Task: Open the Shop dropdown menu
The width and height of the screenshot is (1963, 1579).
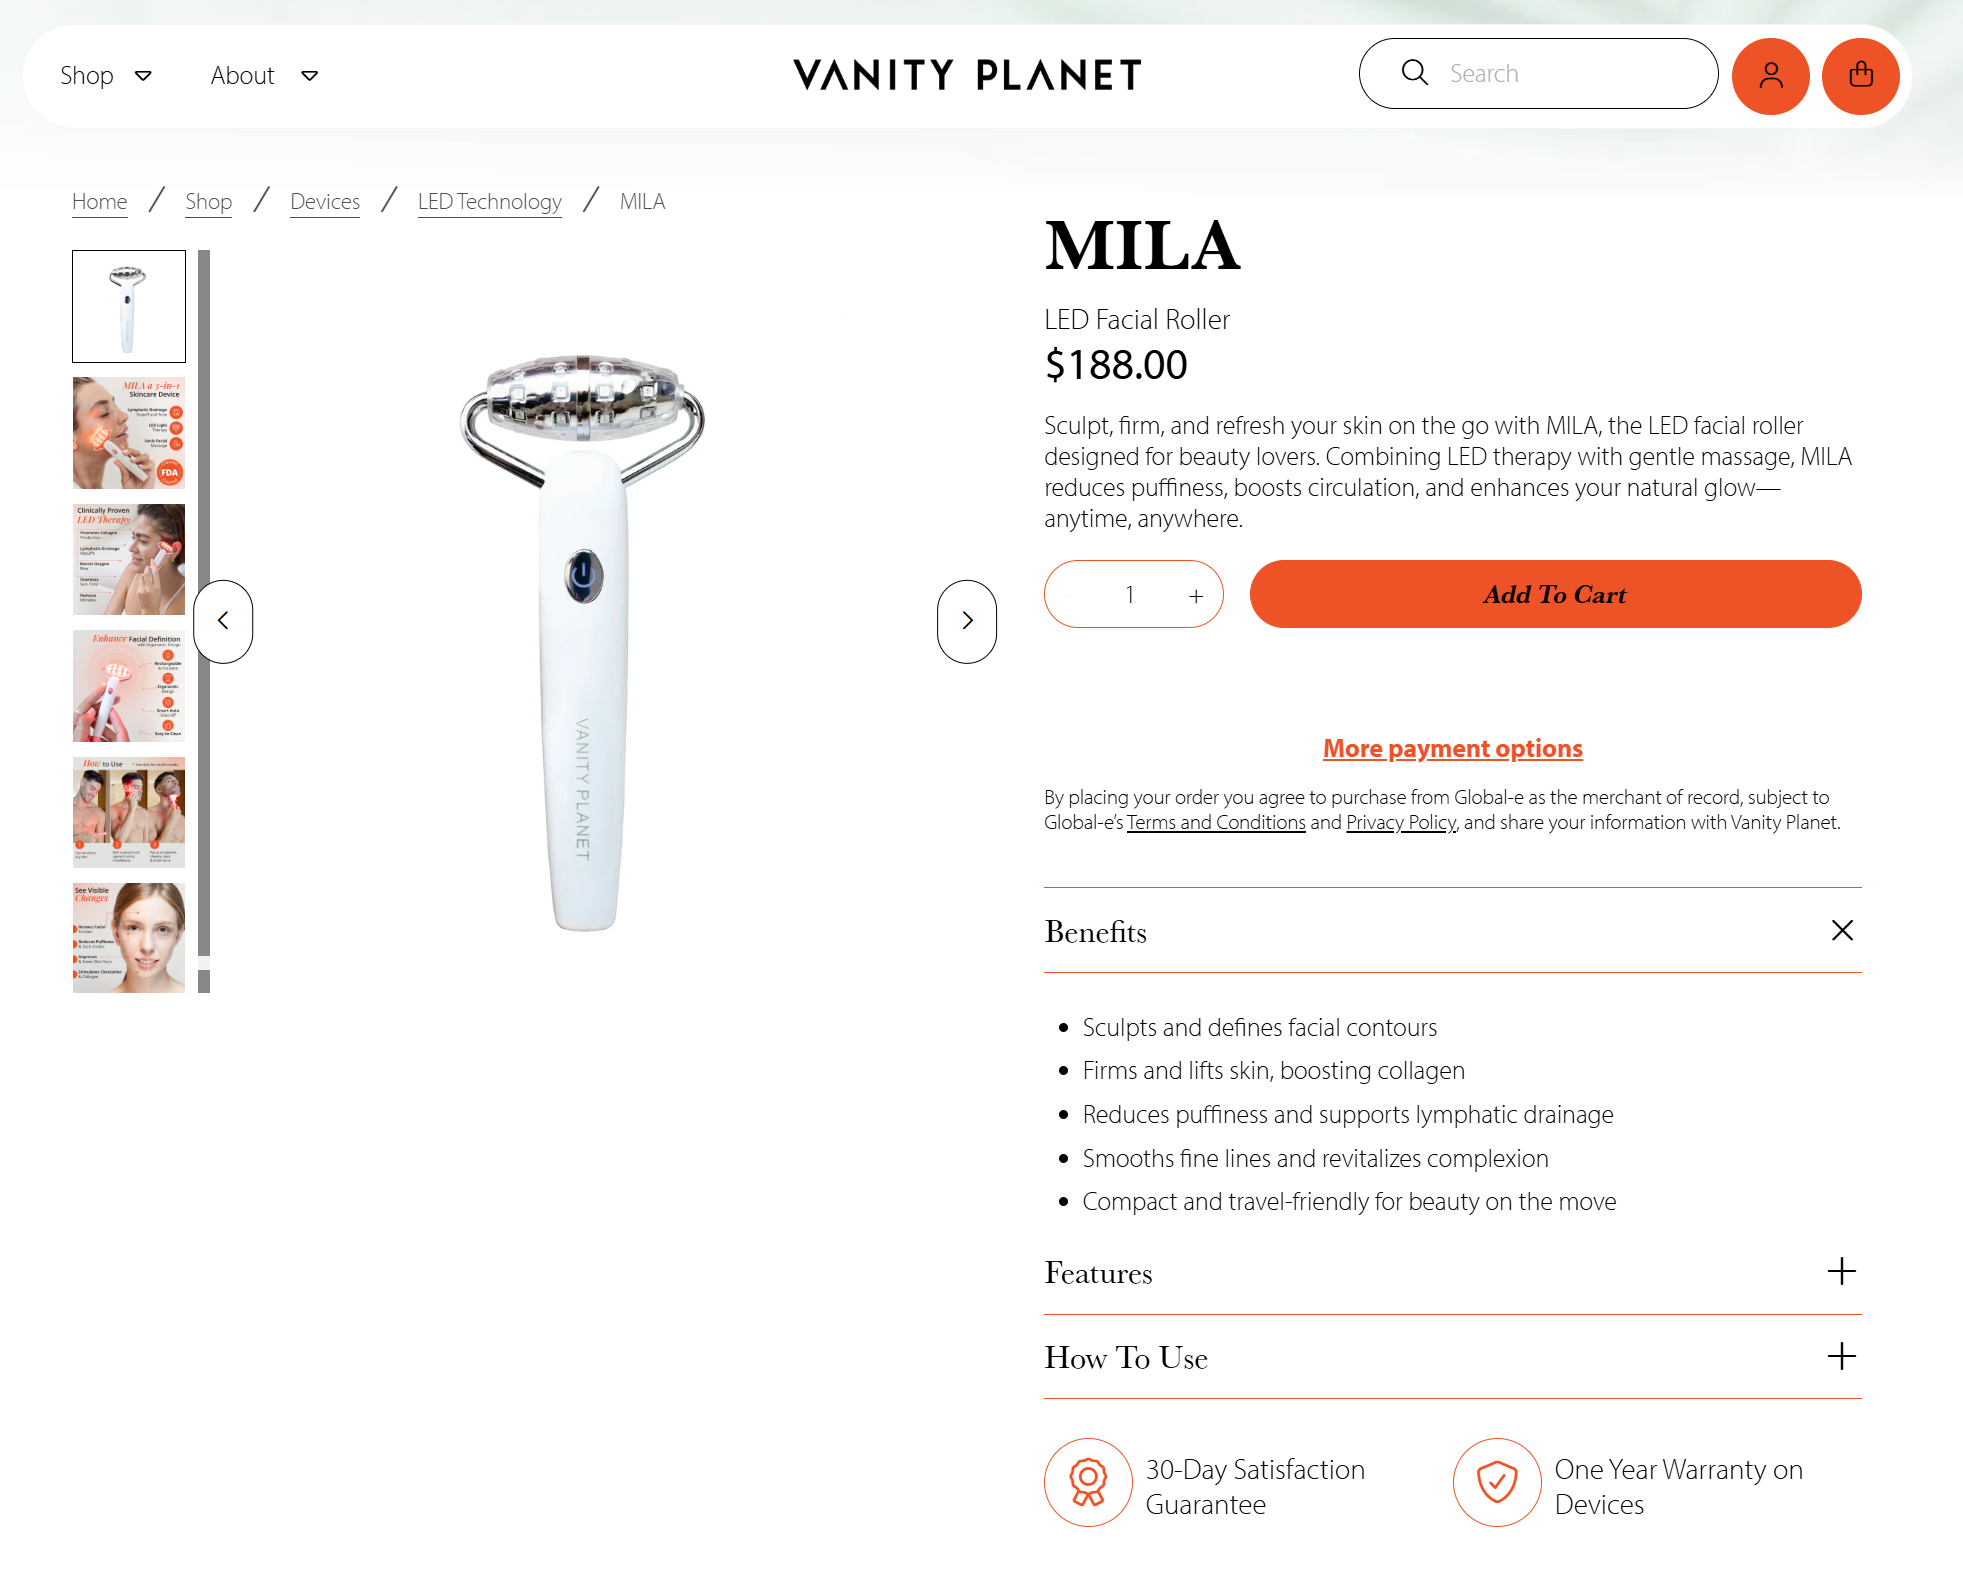Action: tap(105, 76)
